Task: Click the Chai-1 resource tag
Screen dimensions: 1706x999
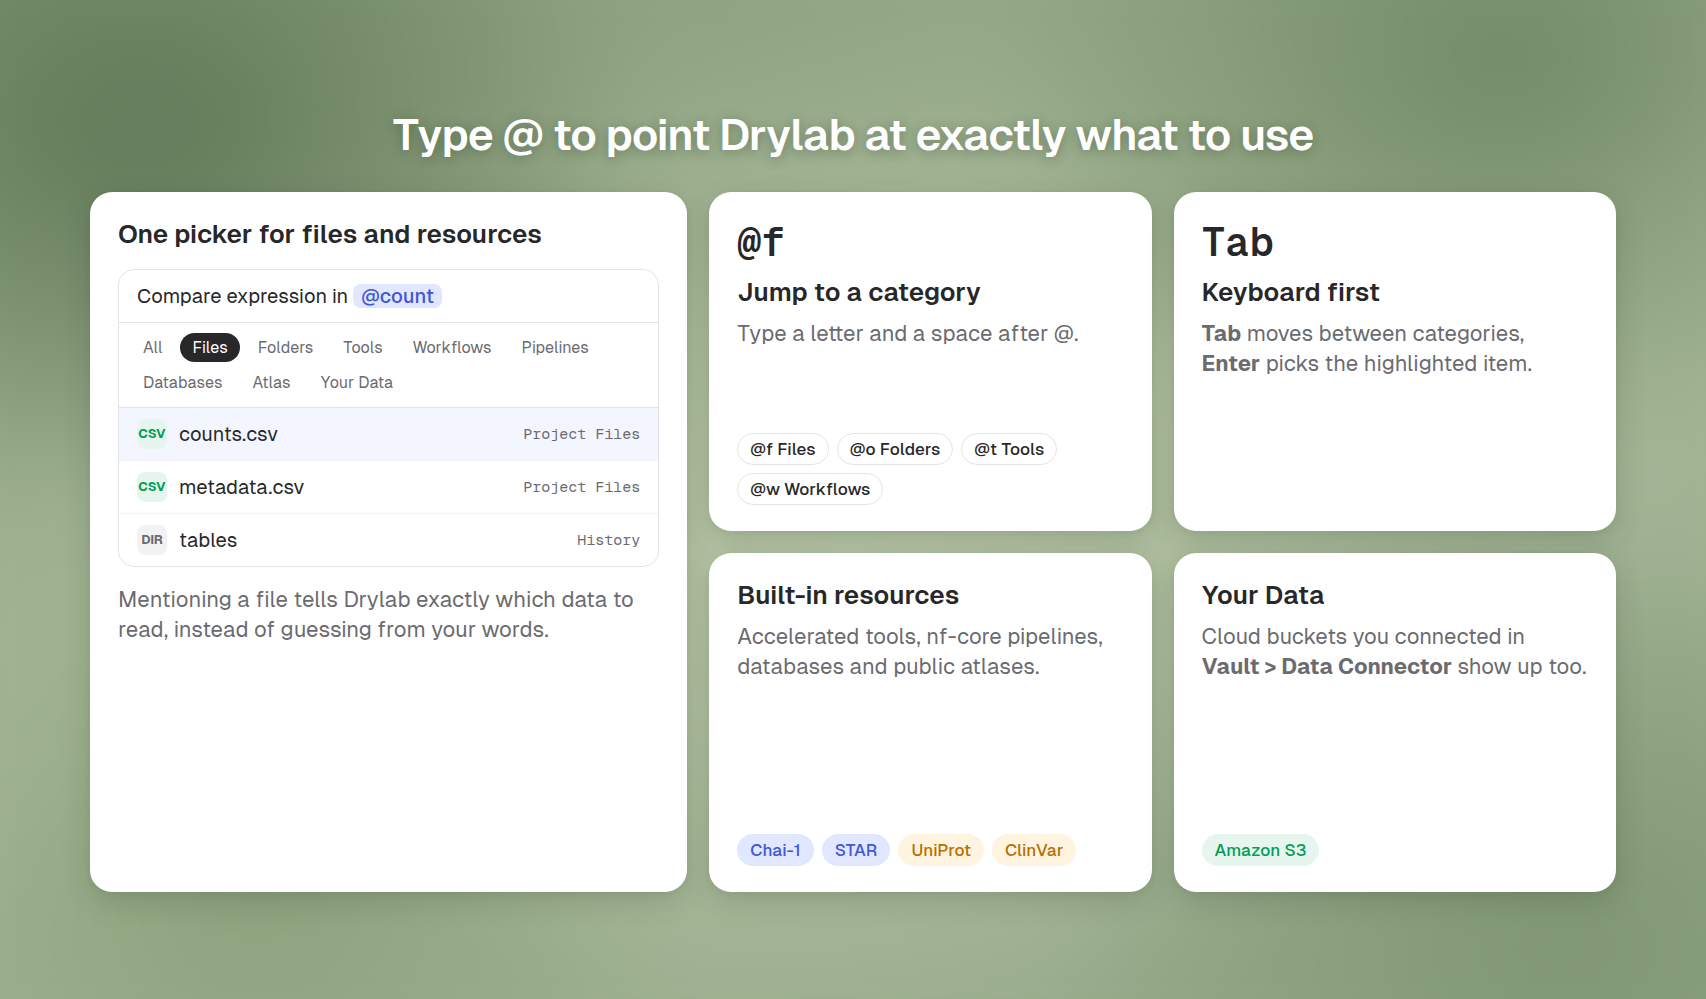Action: click(775, 850)
